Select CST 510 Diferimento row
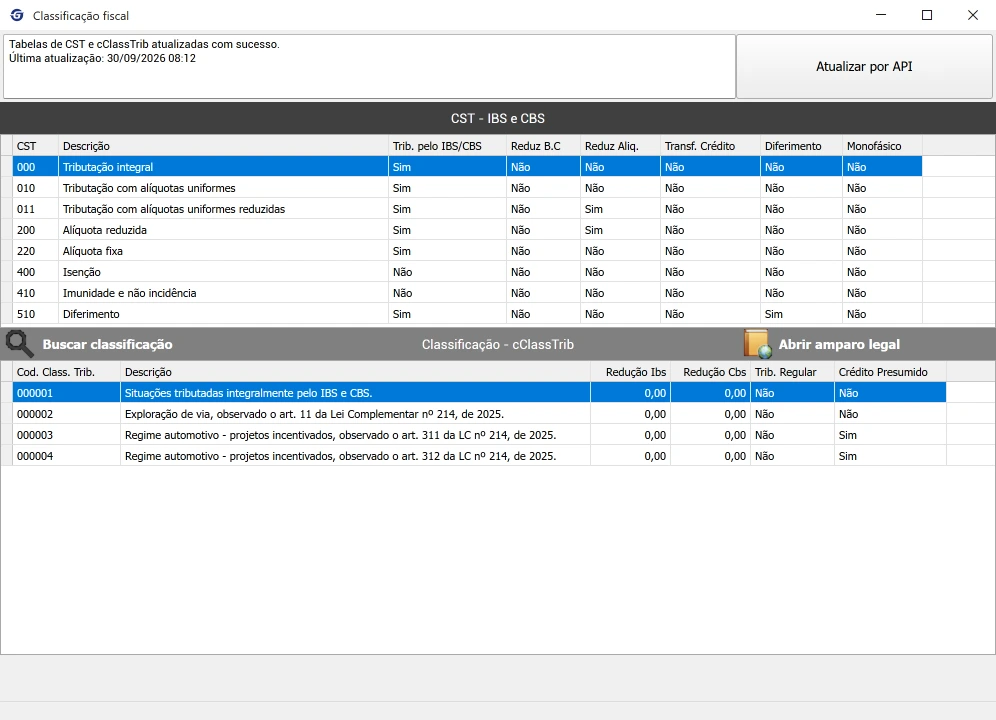Image resolution: width=996 pixels, height=720 pixels. [x=467, y=314]
